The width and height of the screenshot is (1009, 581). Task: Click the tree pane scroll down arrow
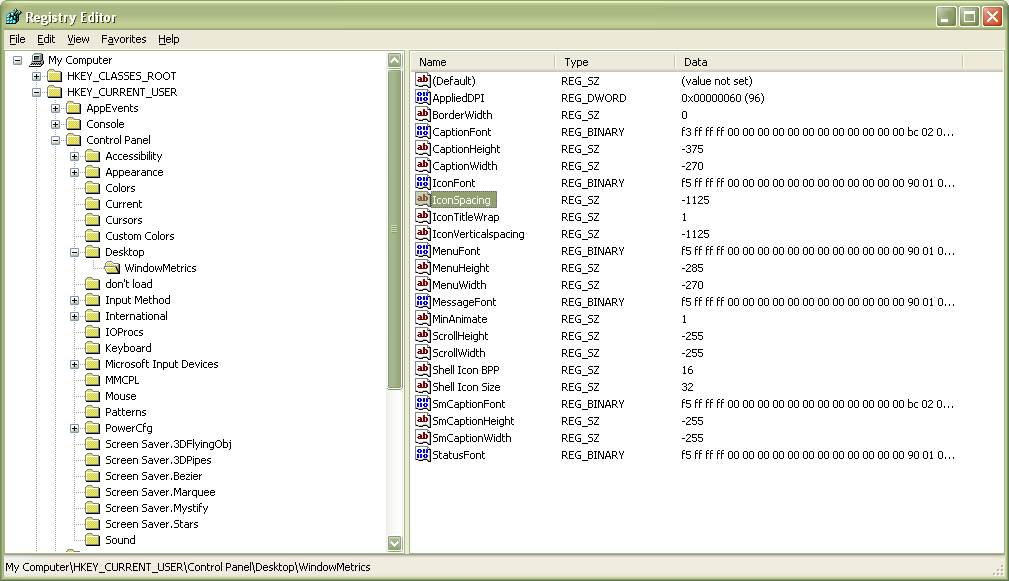click(x=394, y=543)
